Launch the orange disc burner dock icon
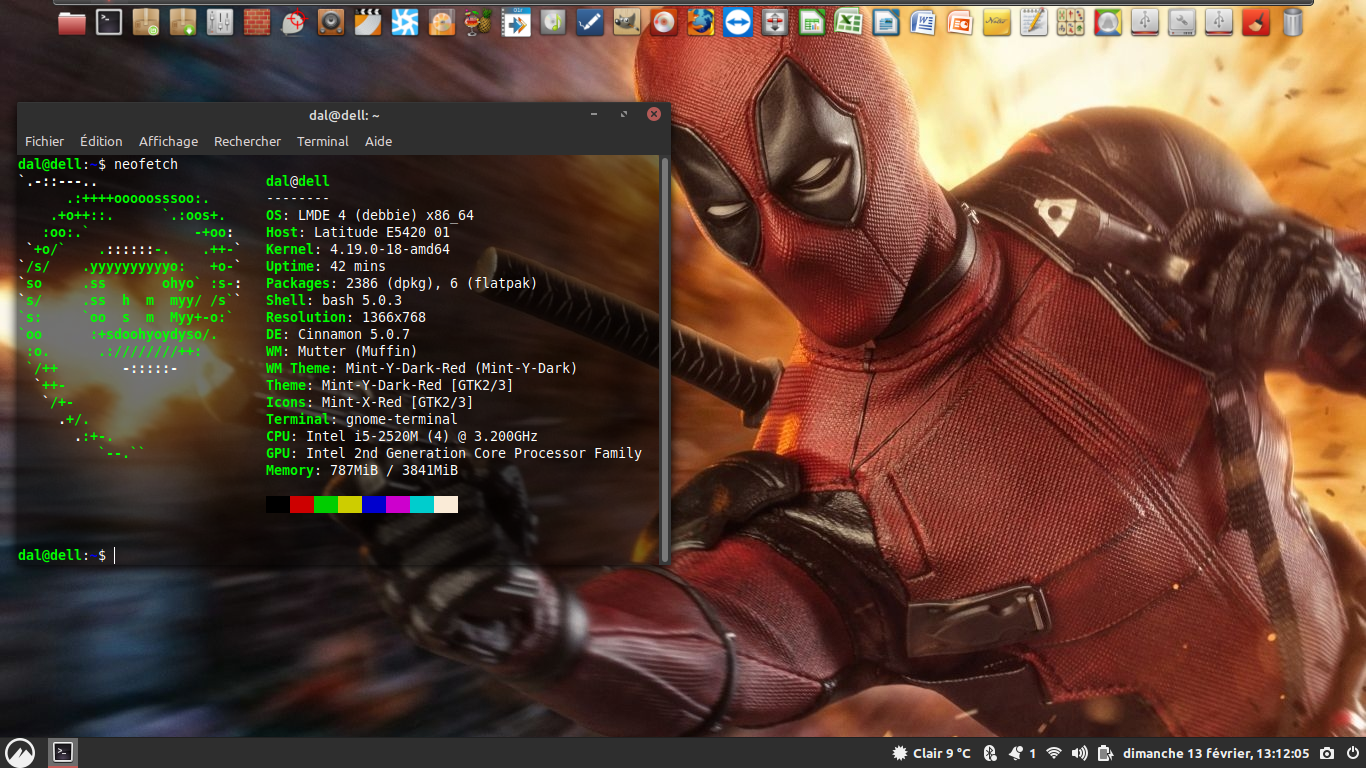 [x=442, y=22]
